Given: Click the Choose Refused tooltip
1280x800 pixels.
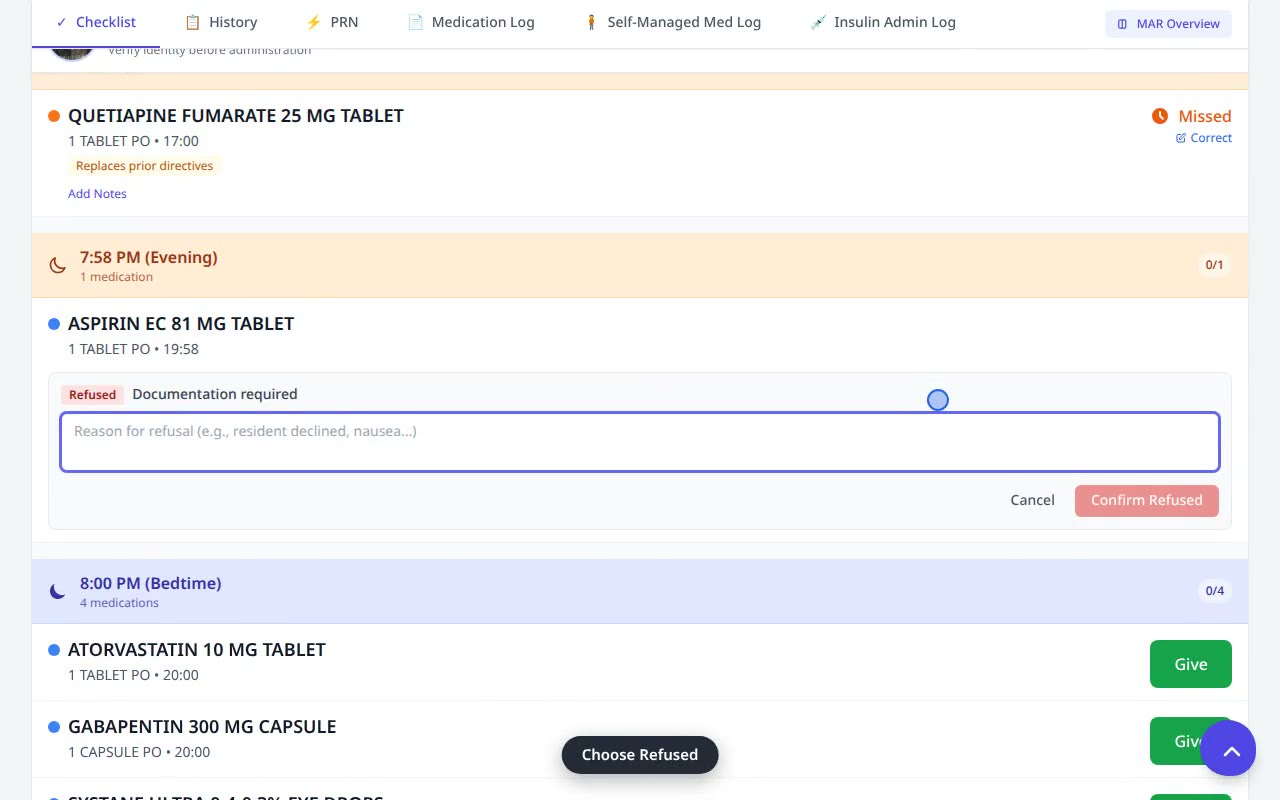Looking at the screenshot, I should click(x=640, y=755).
